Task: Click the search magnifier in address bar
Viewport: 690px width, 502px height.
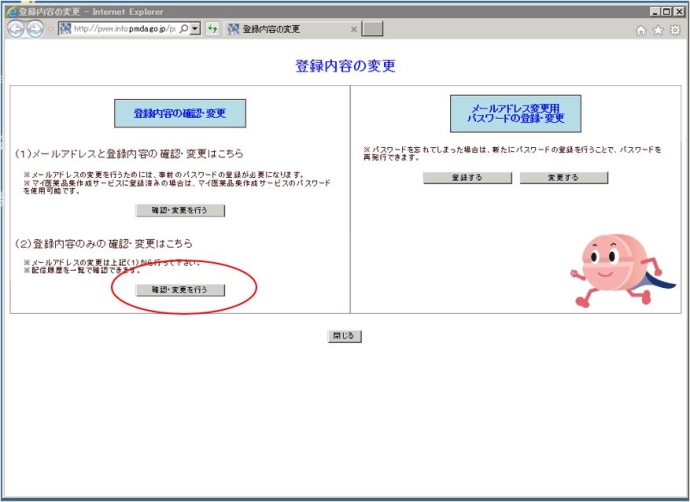Action: [184, 29]
